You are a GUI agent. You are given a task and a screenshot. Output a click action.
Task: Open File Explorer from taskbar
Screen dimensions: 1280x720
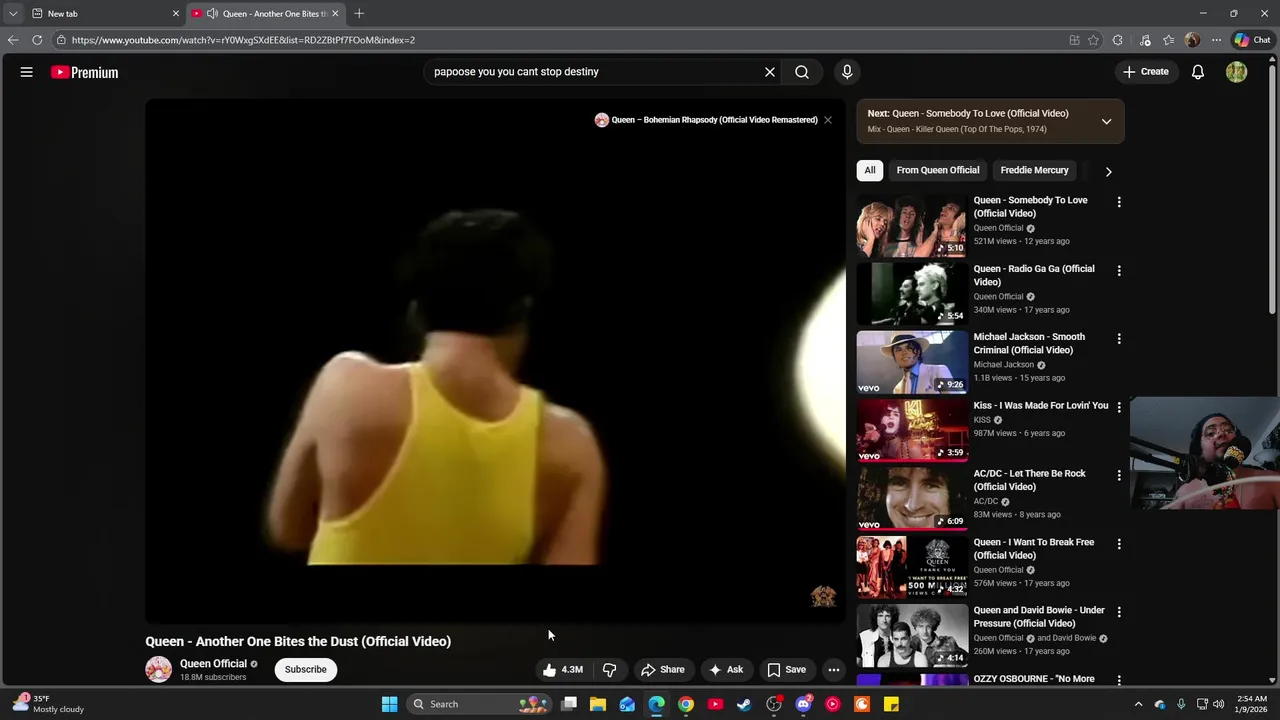[598, 704]
